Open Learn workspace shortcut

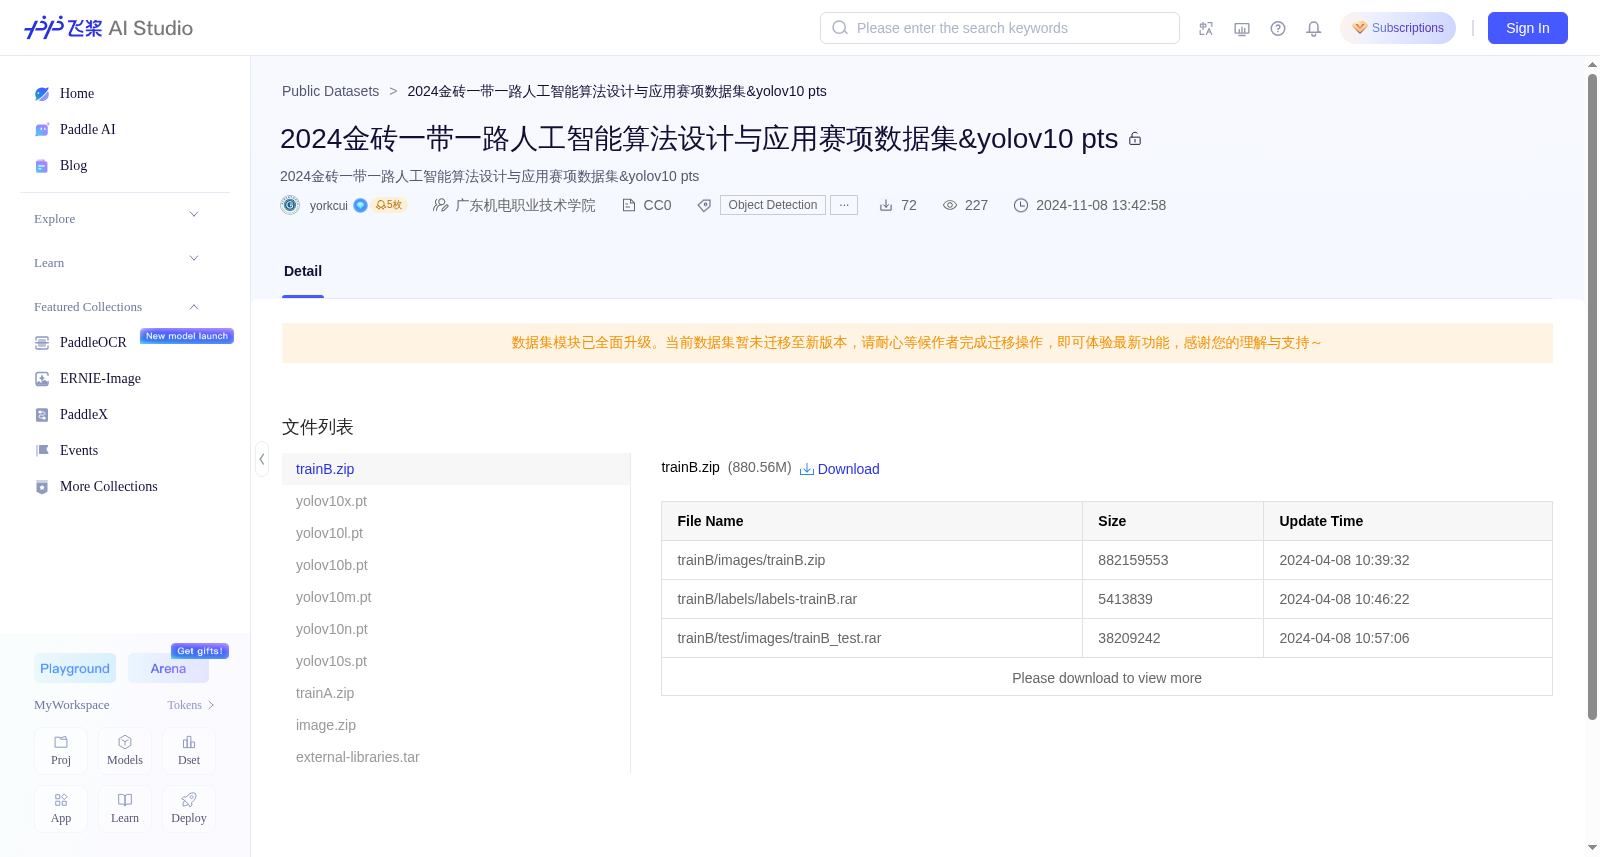125,808
